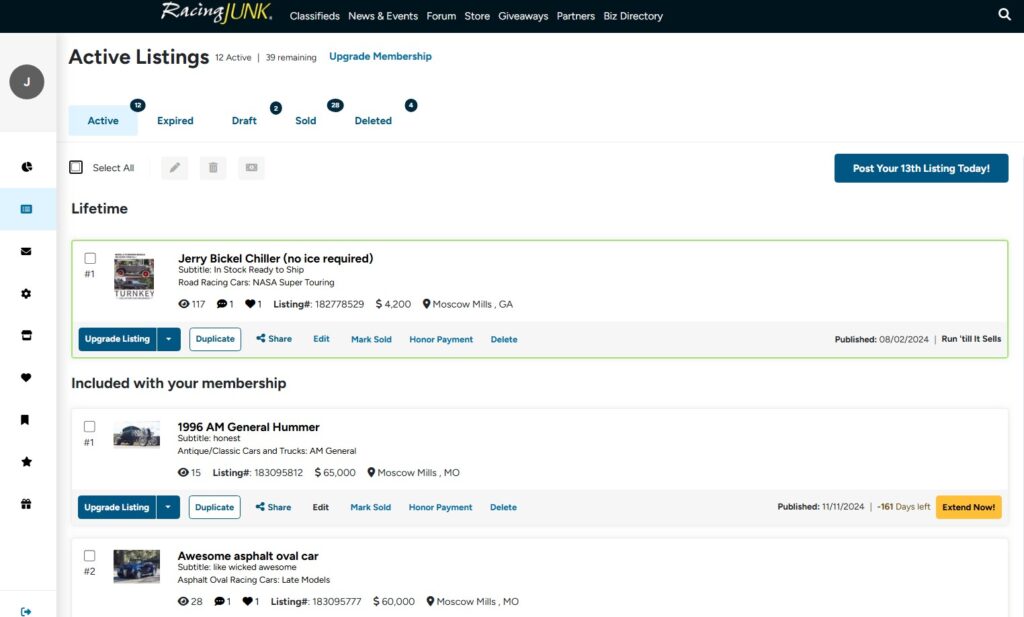Click Extend Now on 1996 Hummer

click(x=968, y=507)
